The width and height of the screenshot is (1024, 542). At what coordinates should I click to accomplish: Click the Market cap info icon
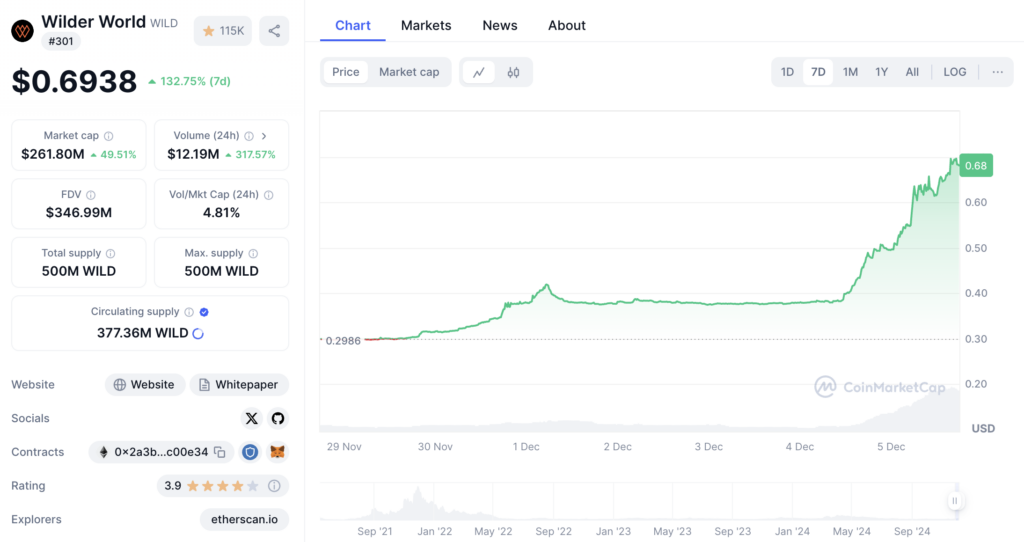(x=108, y=136)
